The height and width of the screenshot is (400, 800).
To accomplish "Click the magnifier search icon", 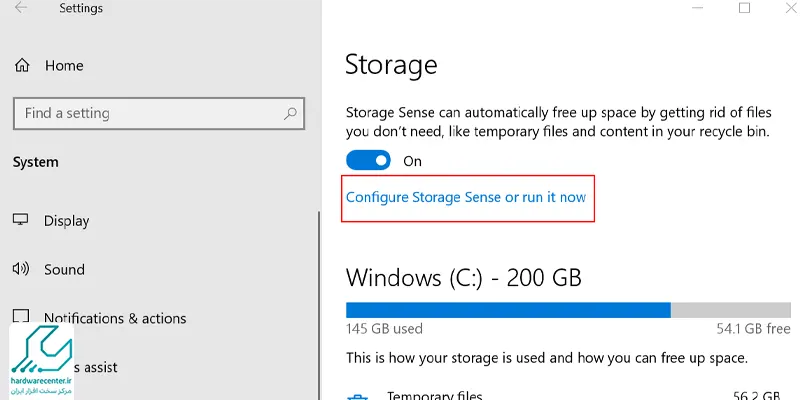I will 290,113.
